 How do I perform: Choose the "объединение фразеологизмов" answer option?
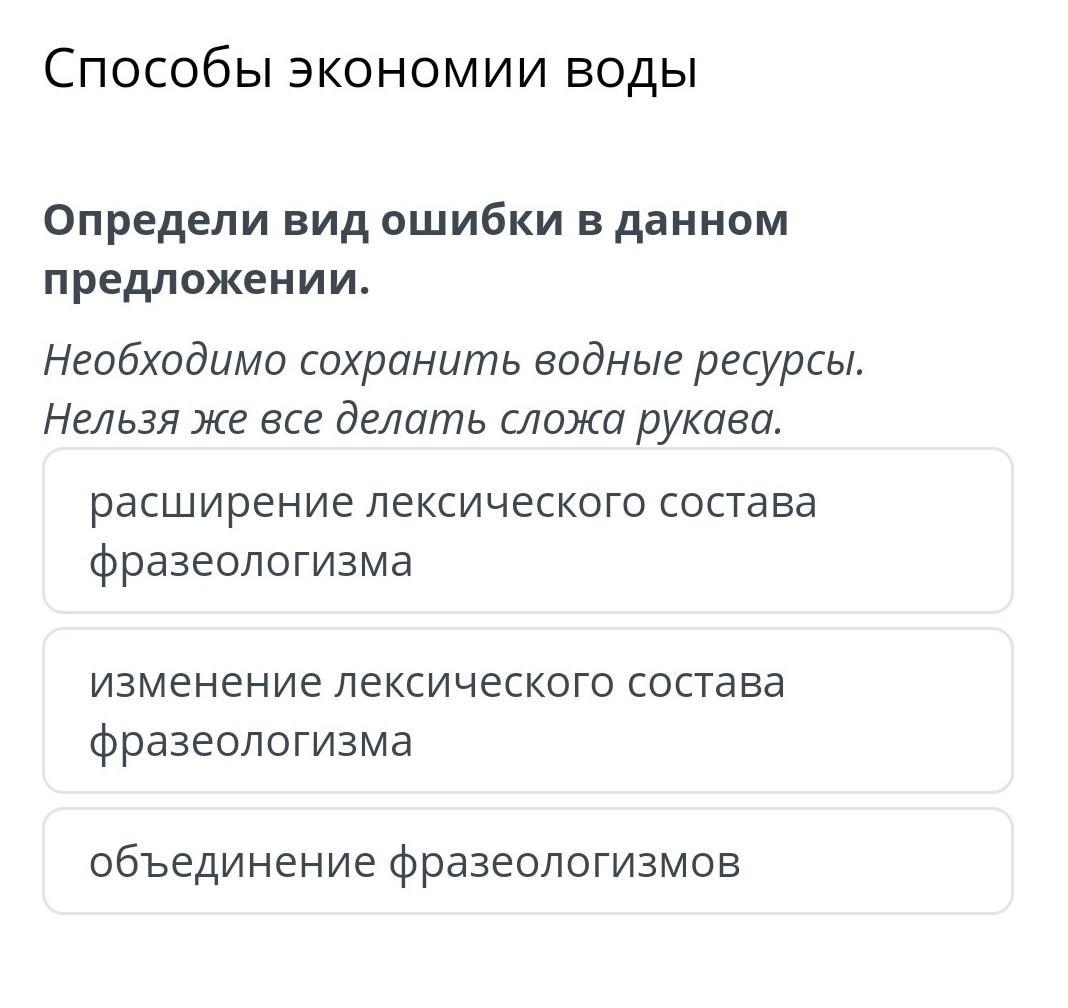click(527, 861)
